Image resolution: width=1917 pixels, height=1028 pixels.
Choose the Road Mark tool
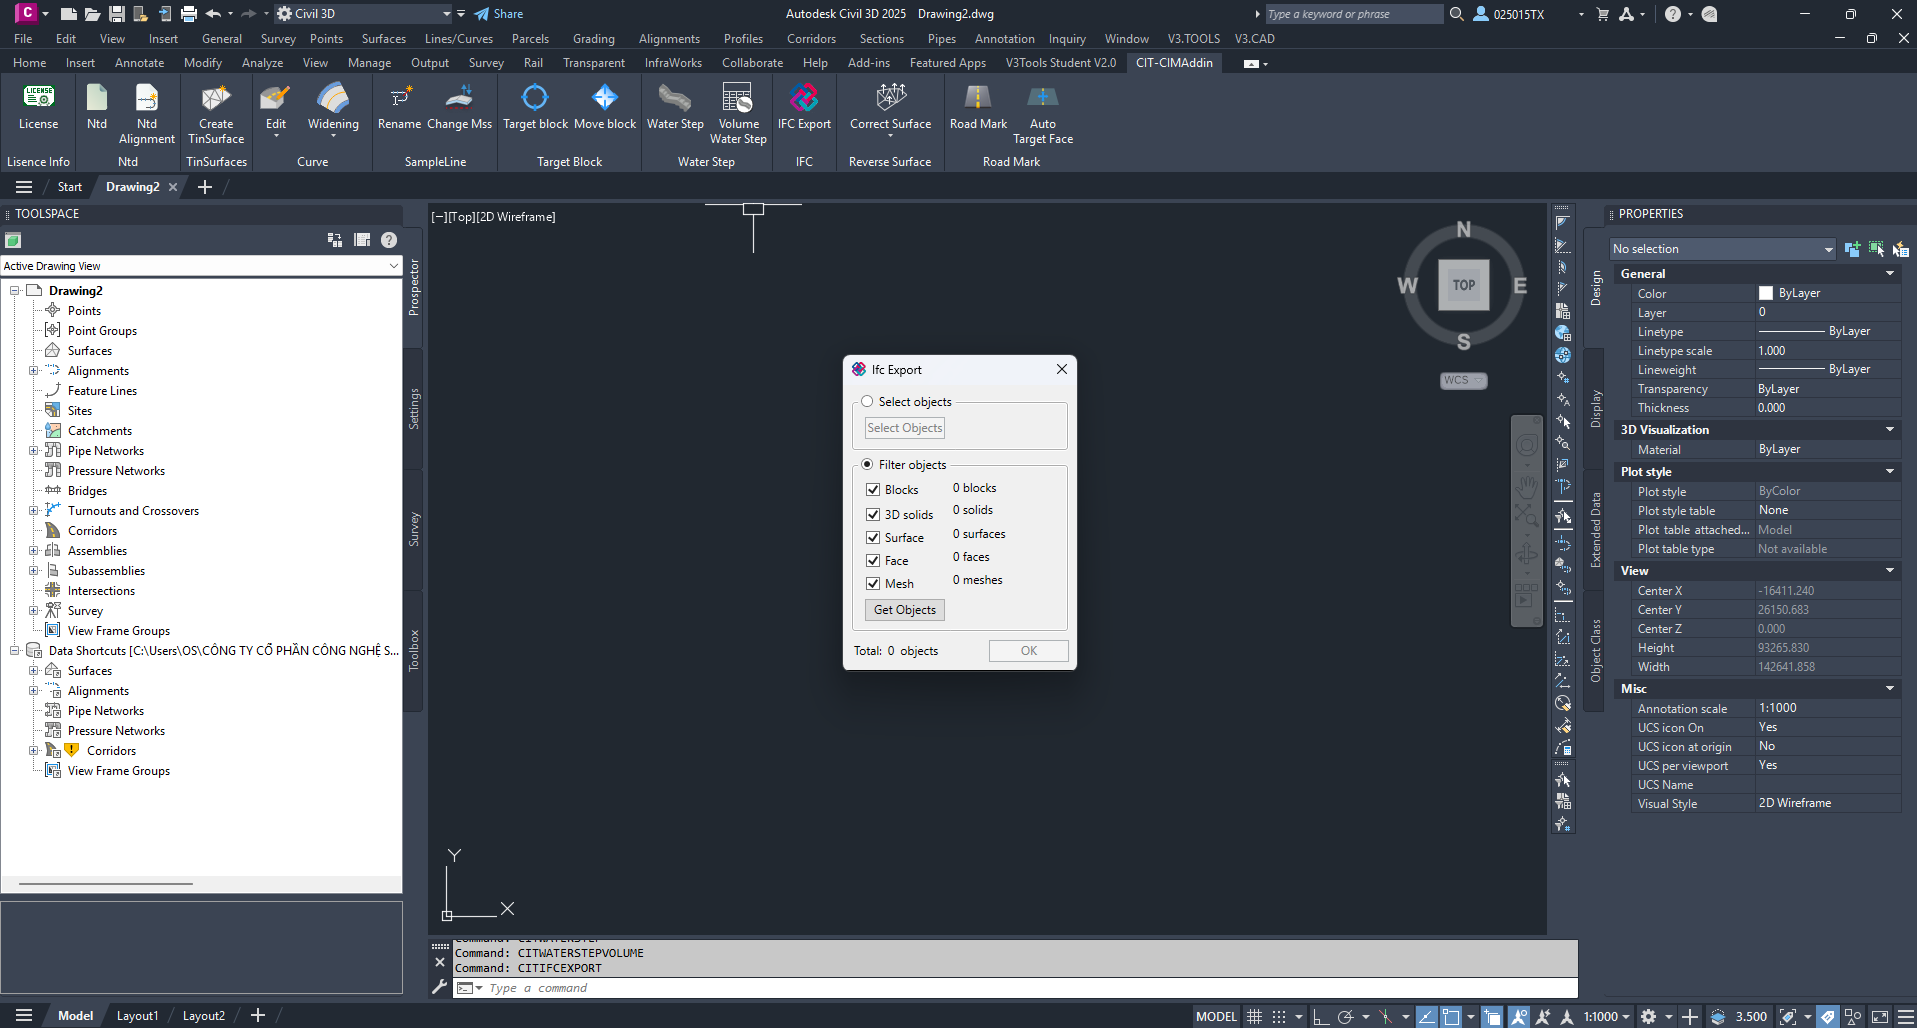click(x=978, y=108)
